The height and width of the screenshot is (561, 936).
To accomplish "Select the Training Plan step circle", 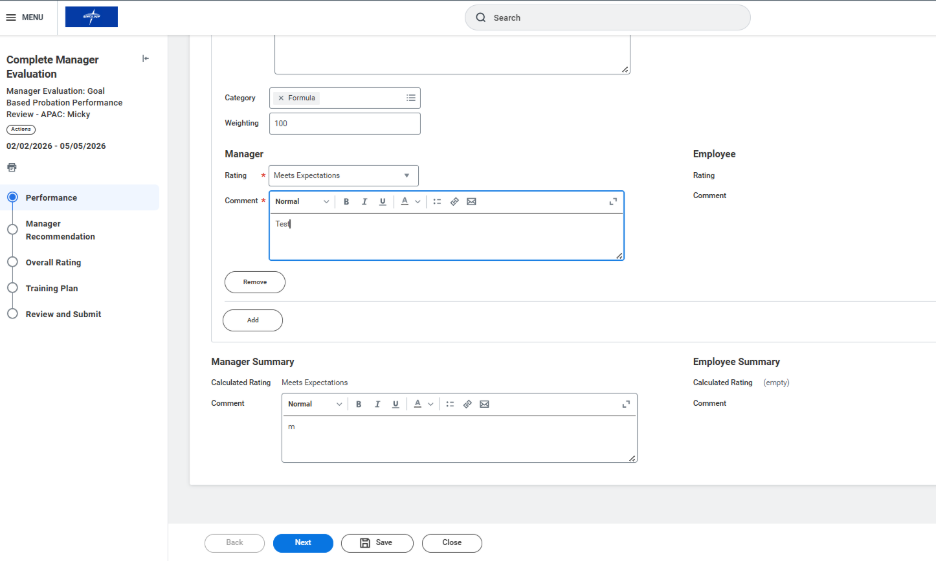I will click(x=13, y=288).
